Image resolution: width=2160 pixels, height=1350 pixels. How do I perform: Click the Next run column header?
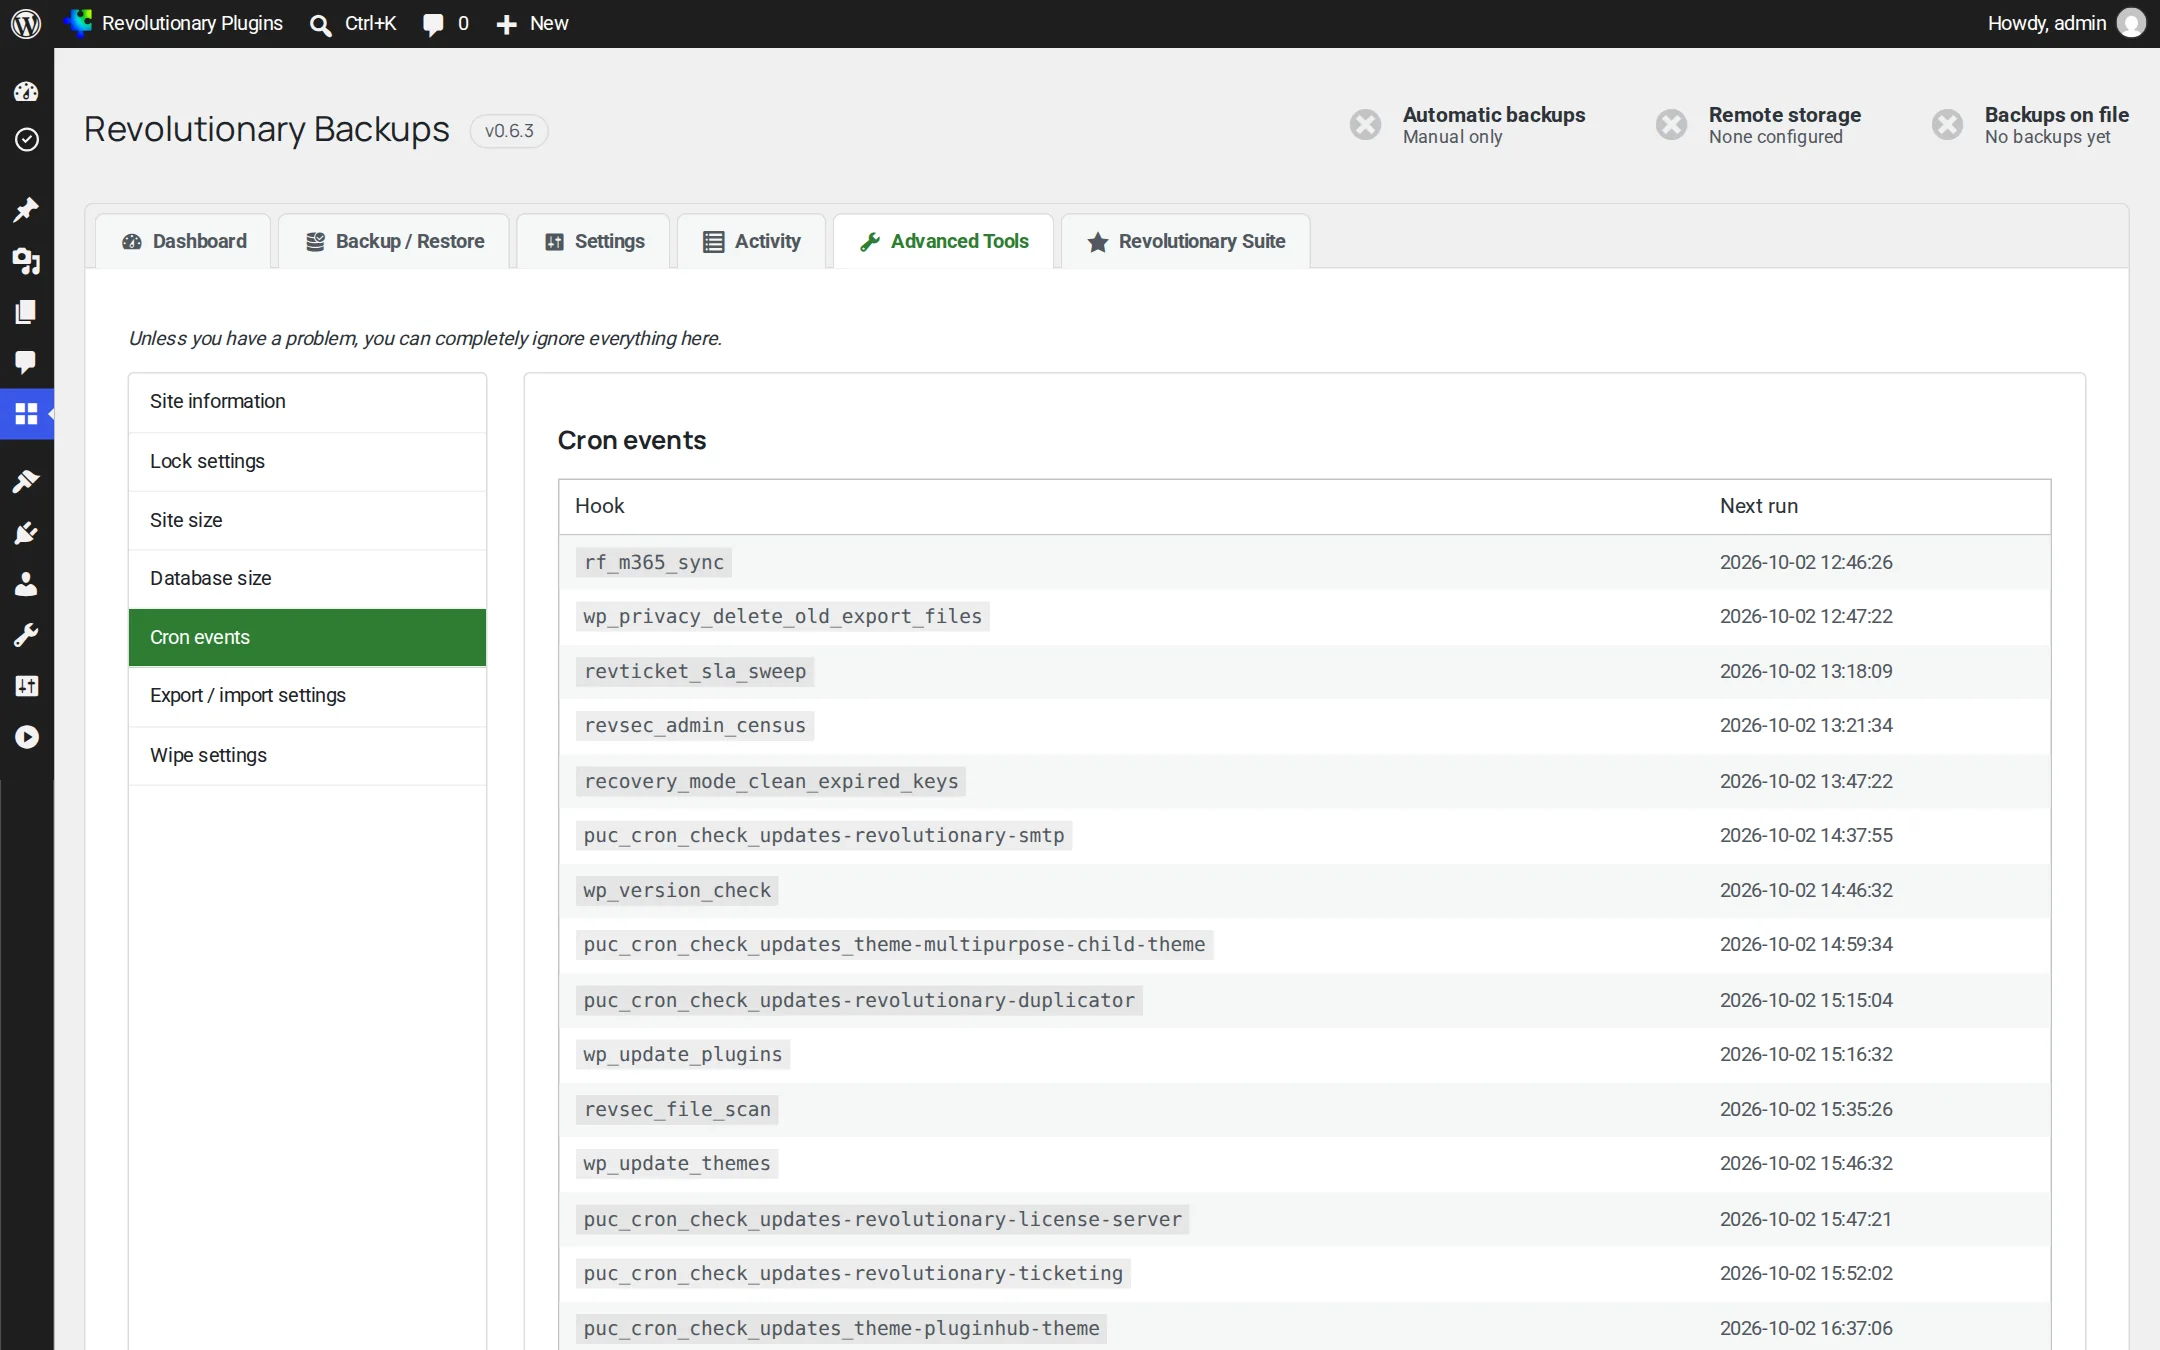point(1759,506)
